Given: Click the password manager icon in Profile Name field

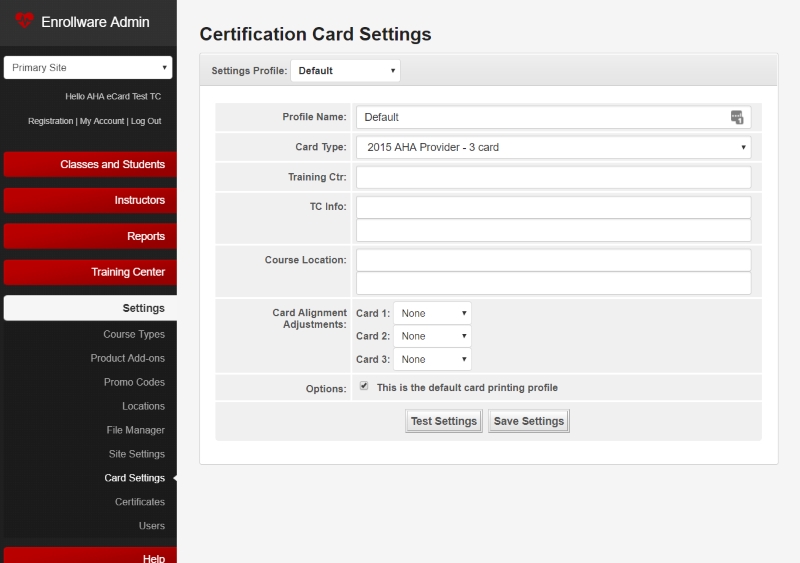Looking at the screenshot, I should (737, 117).
